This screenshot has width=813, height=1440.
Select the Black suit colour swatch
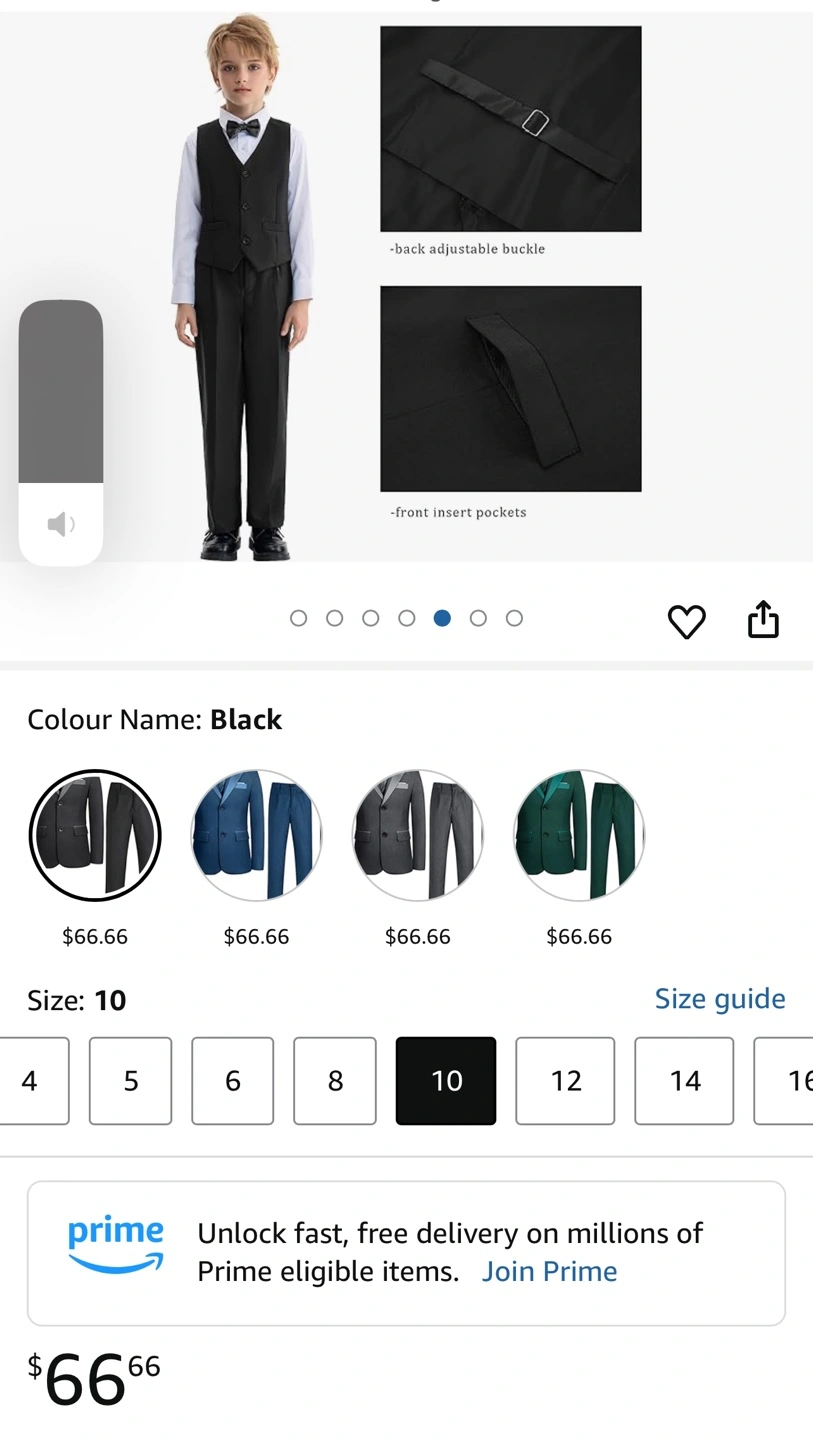pos(95,836)
